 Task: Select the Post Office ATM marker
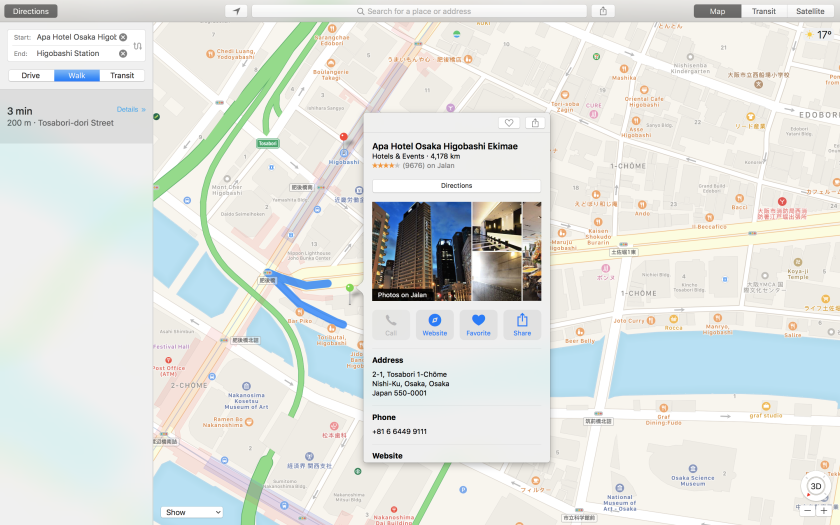click(x=168, y=360)
